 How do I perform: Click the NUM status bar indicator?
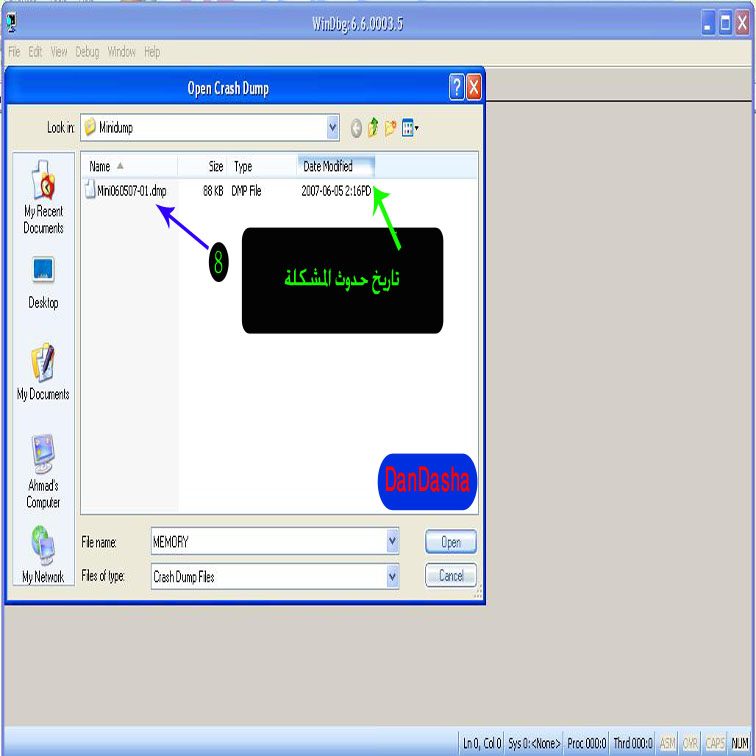[740, 743]
